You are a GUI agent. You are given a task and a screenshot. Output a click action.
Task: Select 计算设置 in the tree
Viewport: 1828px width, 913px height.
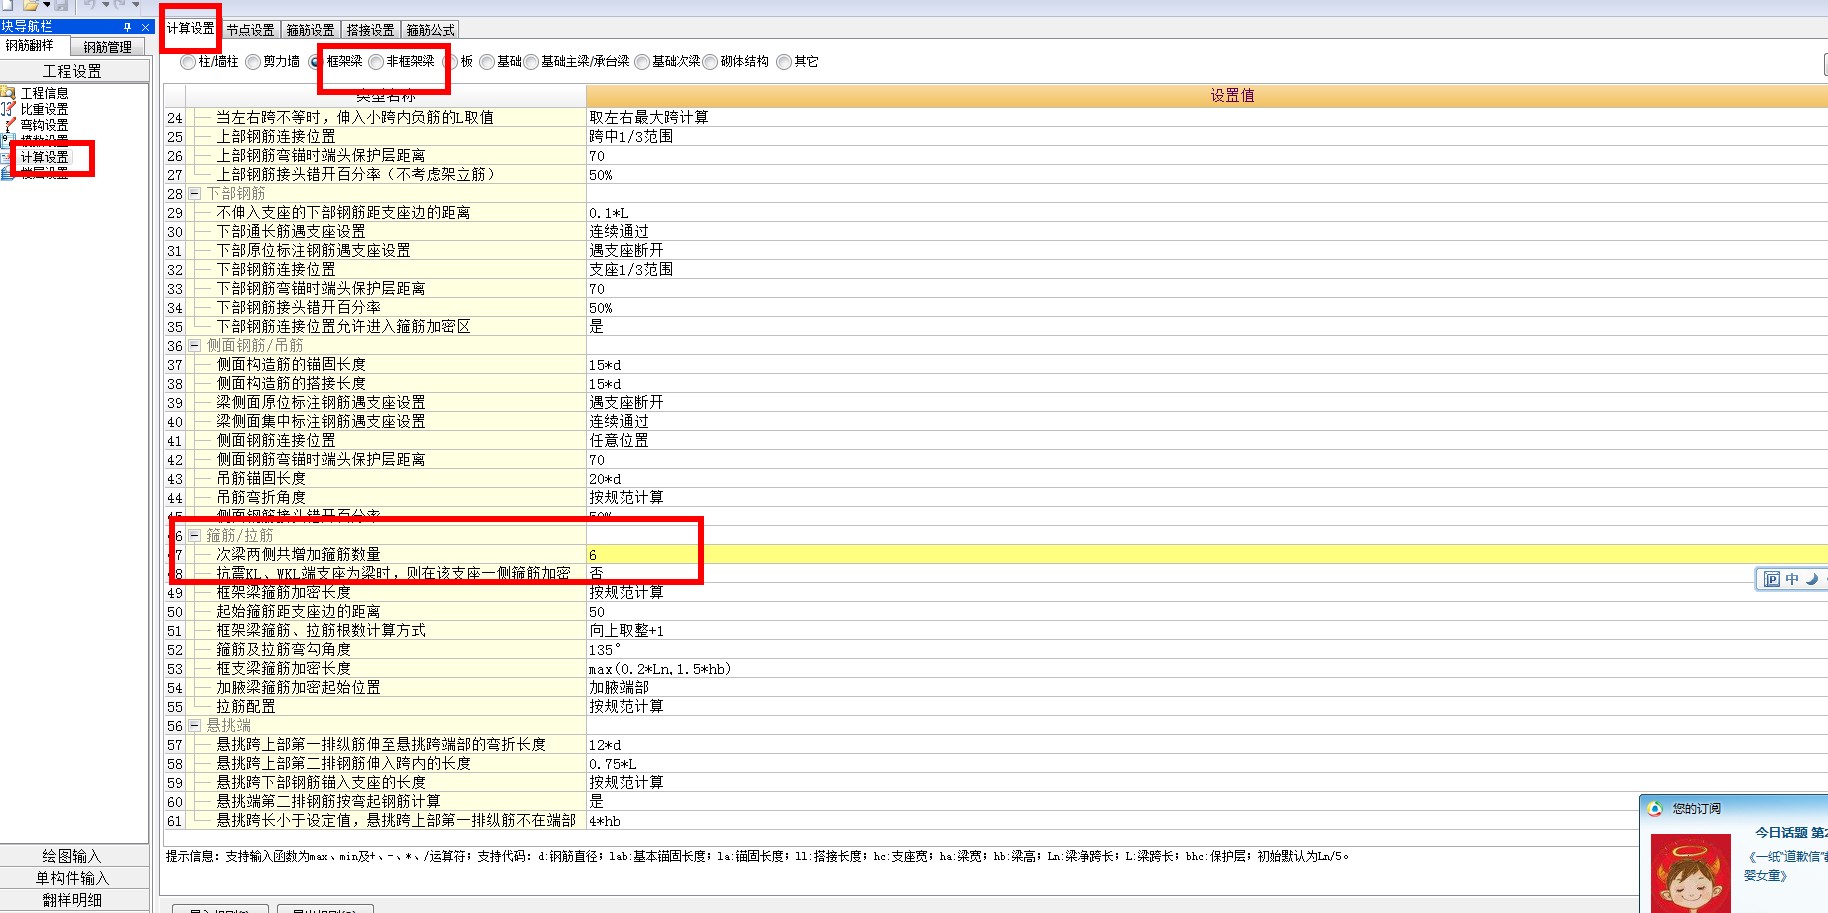coord(45,157)
